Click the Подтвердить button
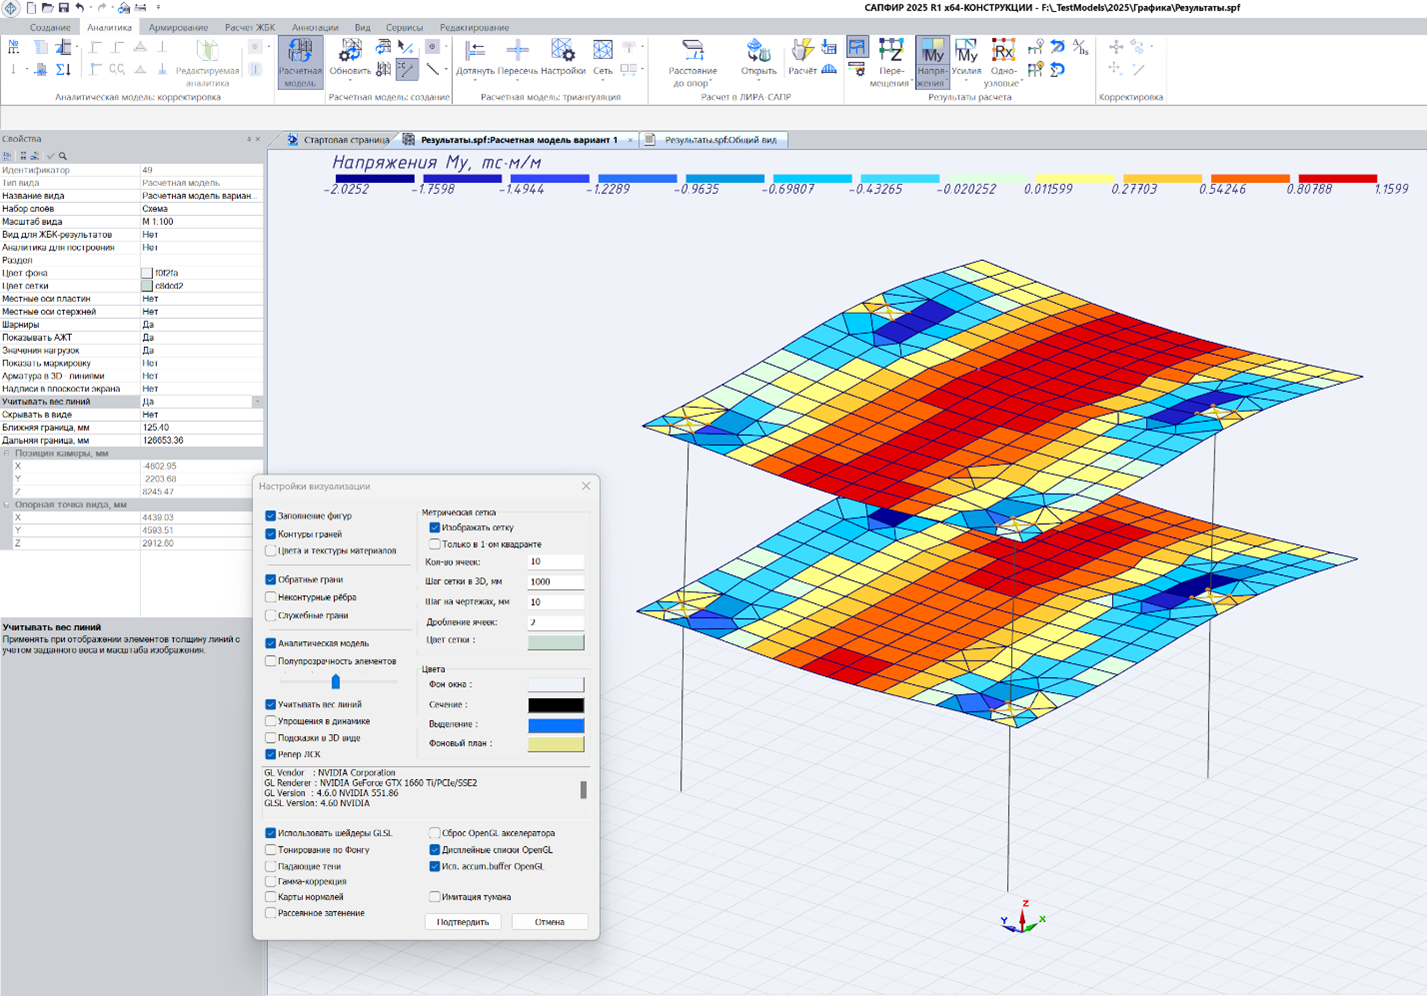Image resolution: width=1427 pixels, height=996 pixels. [x=463, y=922]
